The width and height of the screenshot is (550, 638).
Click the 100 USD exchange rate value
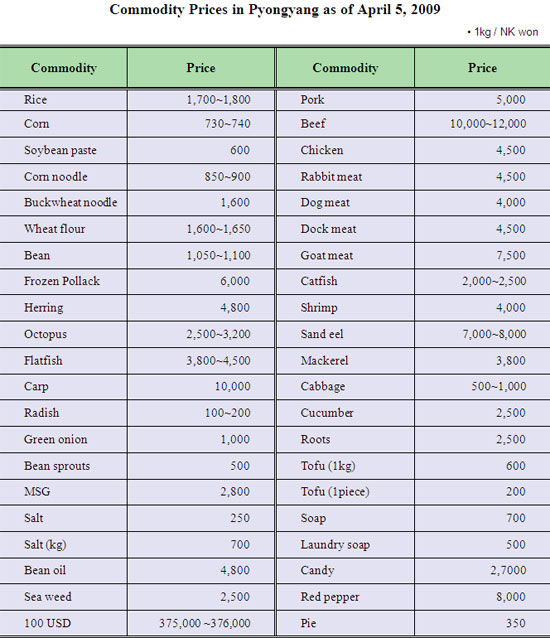coord(205,623)
